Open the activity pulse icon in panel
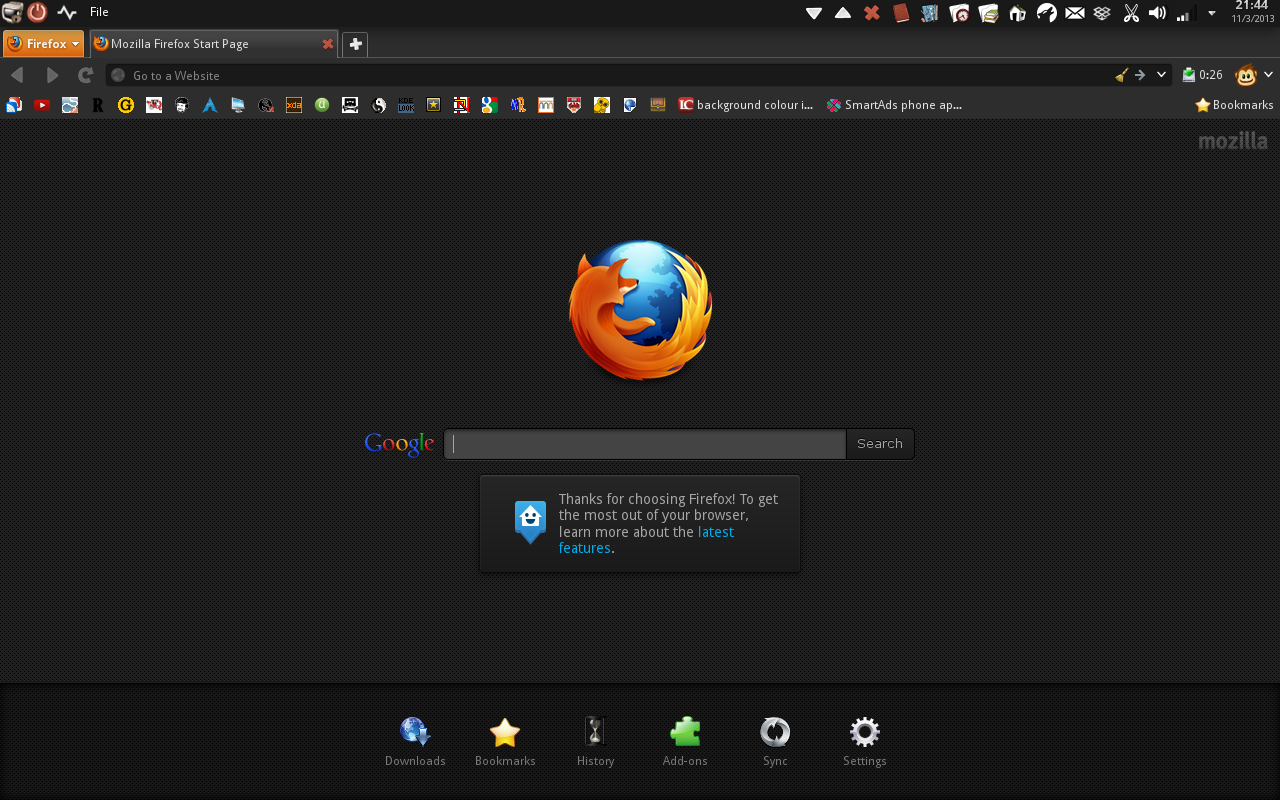Screen dimensions: 1280x800 pos(67,12)
